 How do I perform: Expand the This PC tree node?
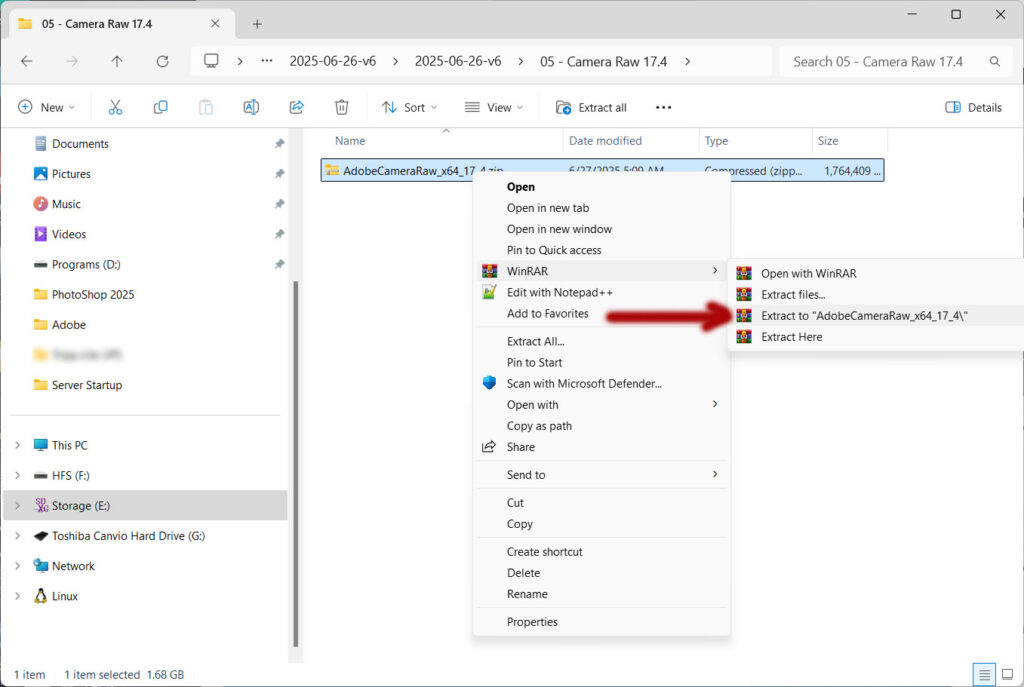[18, 445]
